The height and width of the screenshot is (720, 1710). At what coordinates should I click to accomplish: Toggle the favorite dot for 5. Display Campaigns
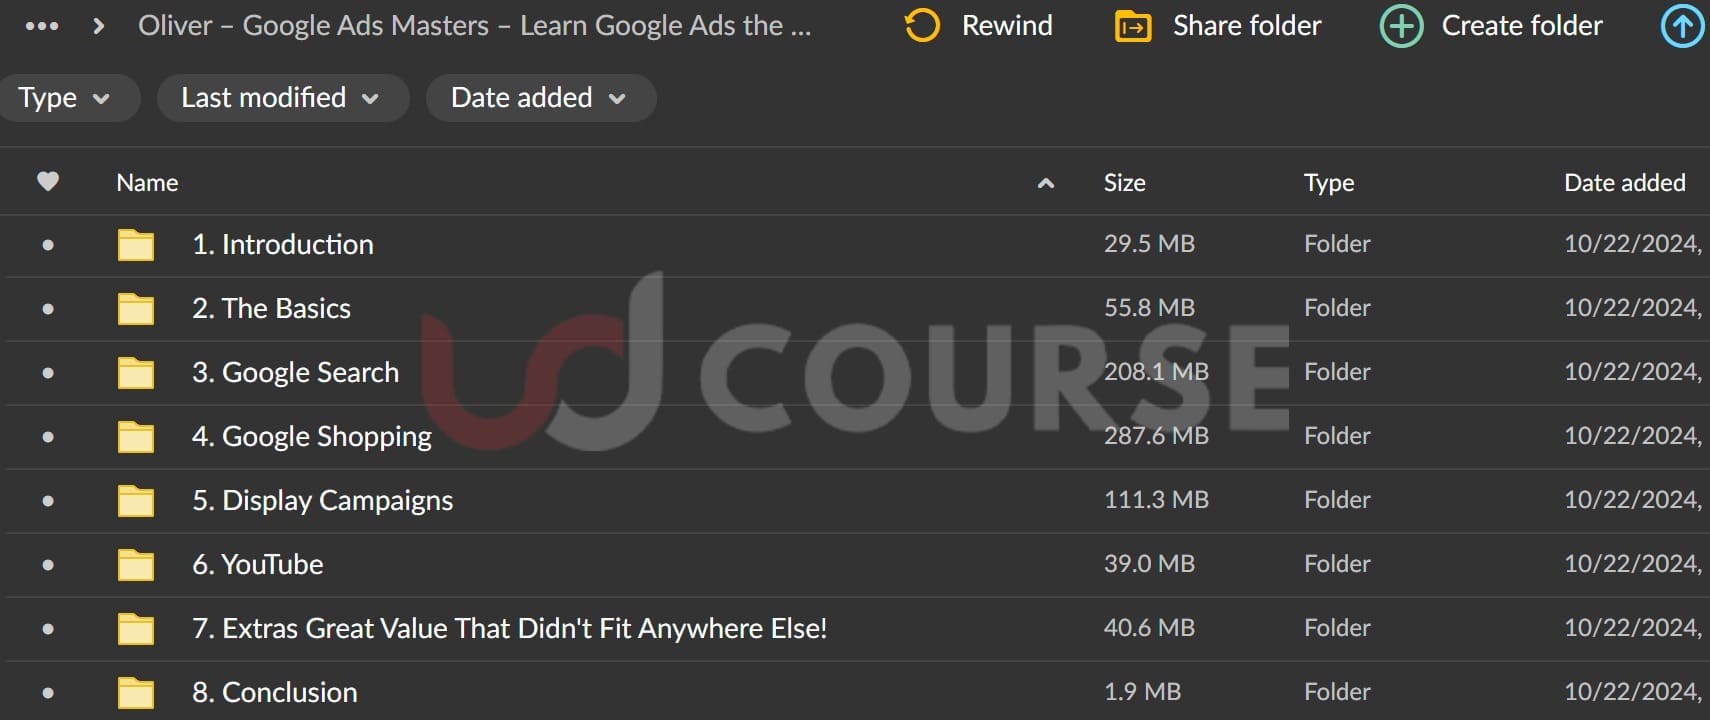pos(48,501)
